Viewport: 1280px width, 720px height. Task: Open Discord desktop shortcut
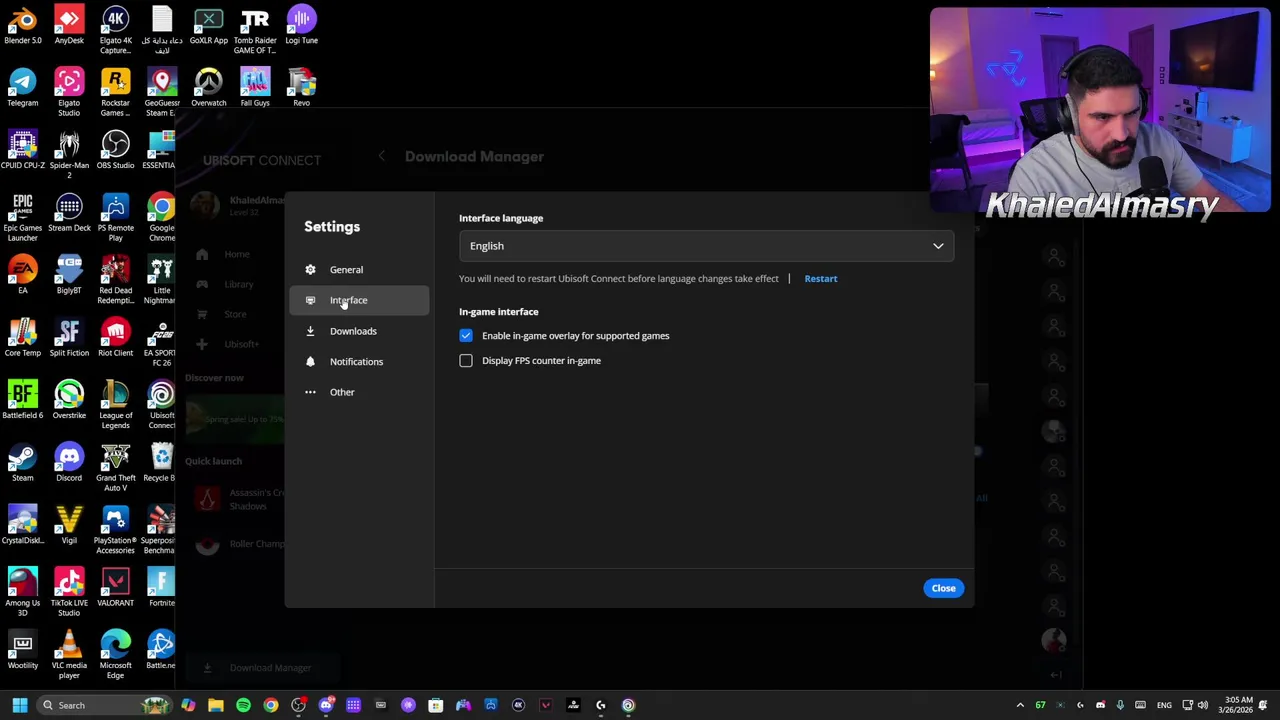69,462
